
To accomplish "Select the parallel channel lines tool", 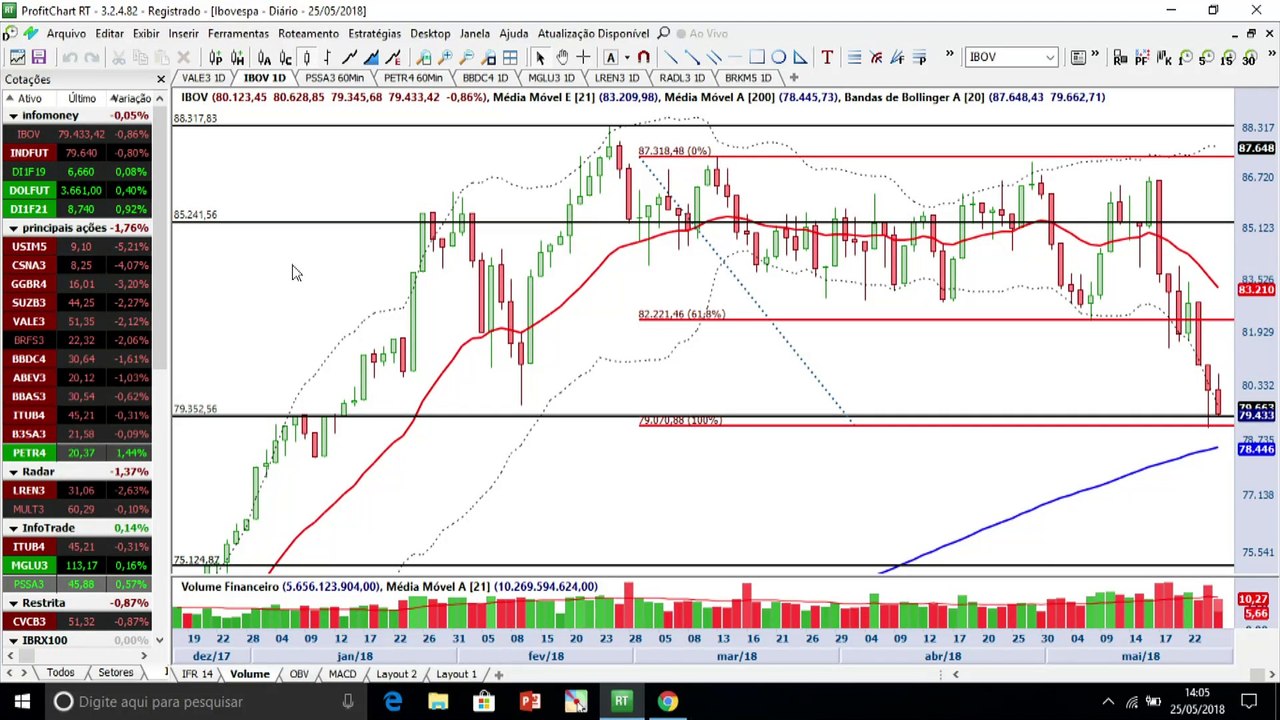I will (713, 57).
